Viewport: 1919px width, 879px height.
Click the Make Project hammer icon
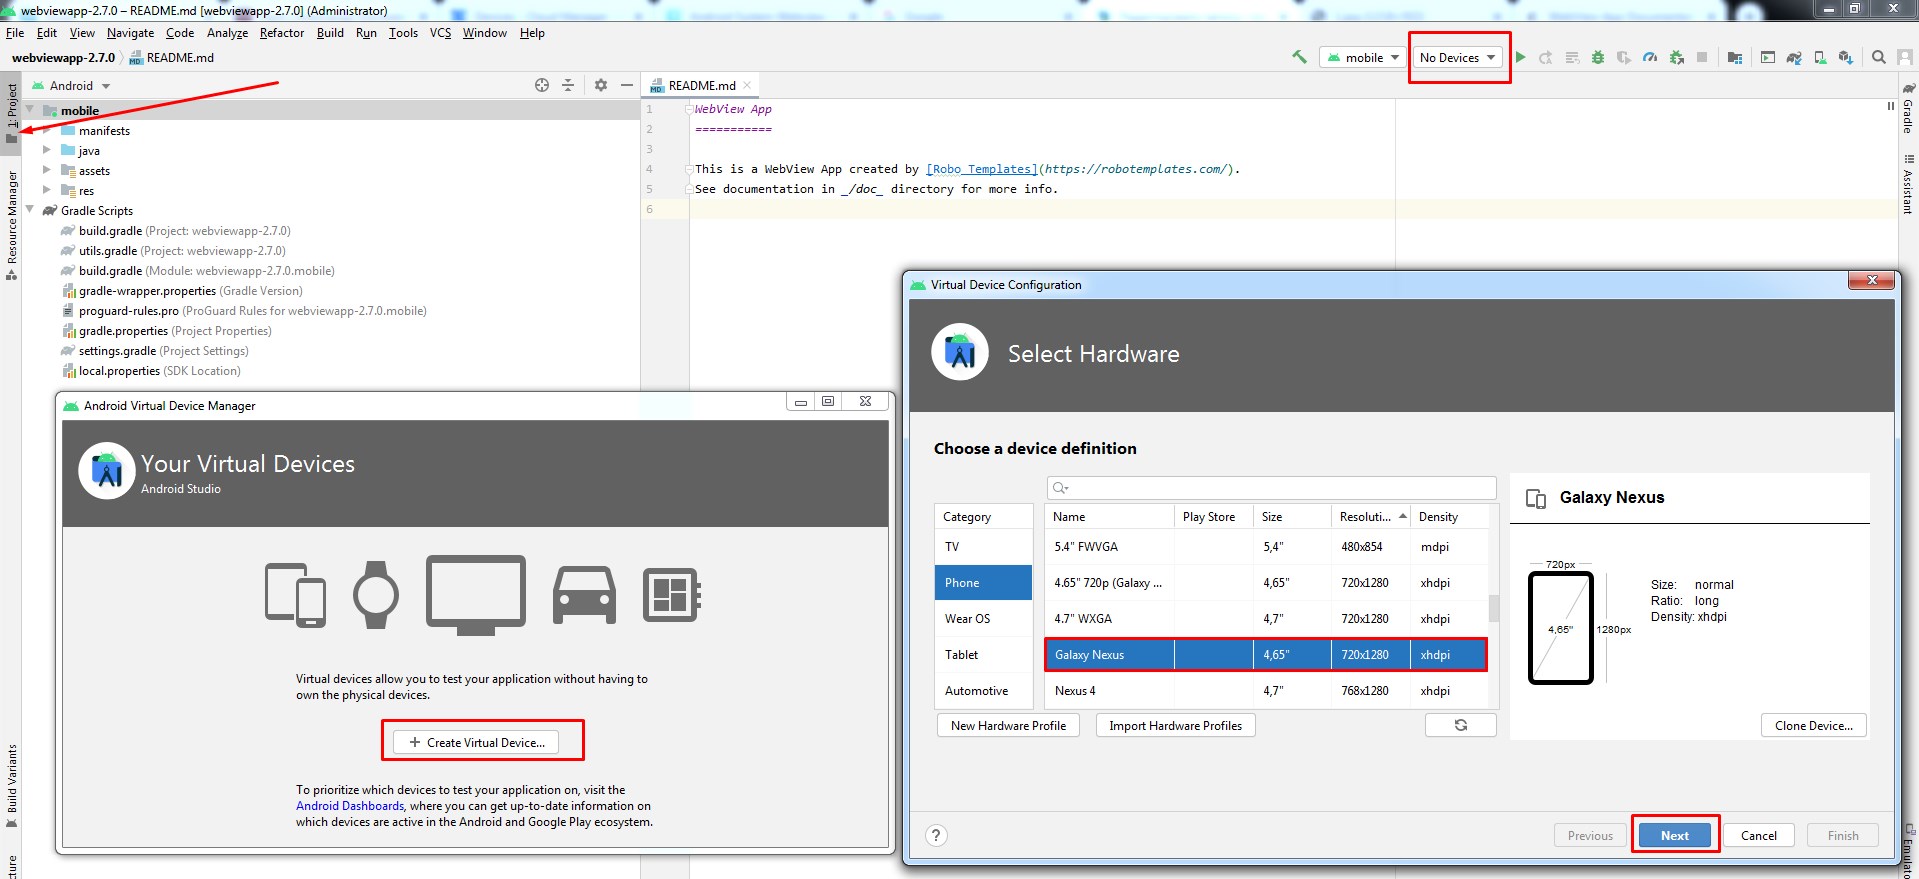pyautogui.click(x=1299, y=57)
